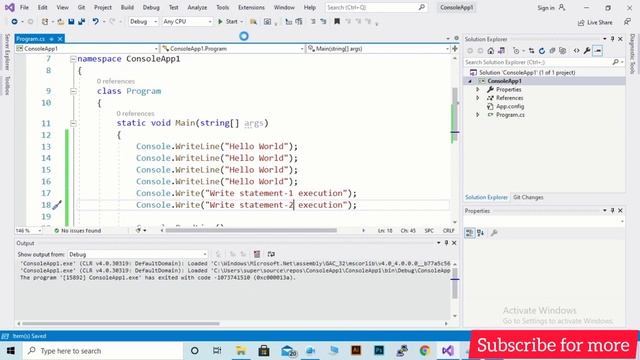This screenshot has height=360, width=640.
Task: Toggle auto-hide pin on Solution Explorer panel
Action: (612, 39)
